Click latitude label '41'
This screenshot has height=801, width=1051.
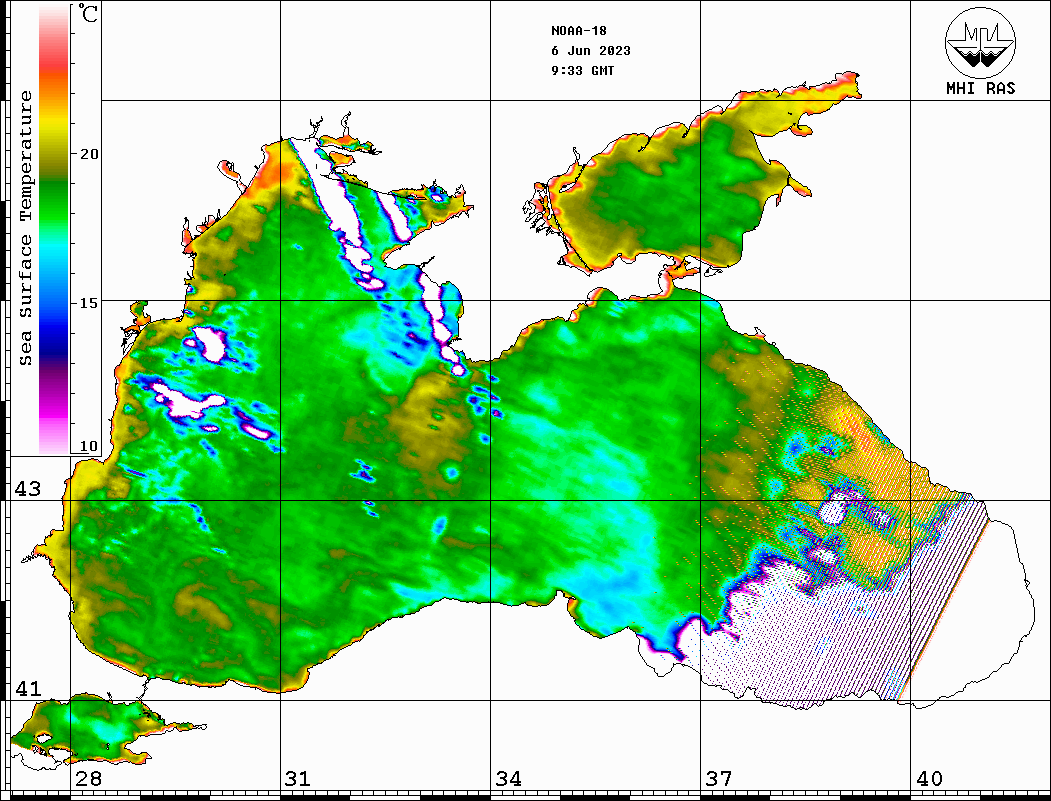[x=27, y=689]
